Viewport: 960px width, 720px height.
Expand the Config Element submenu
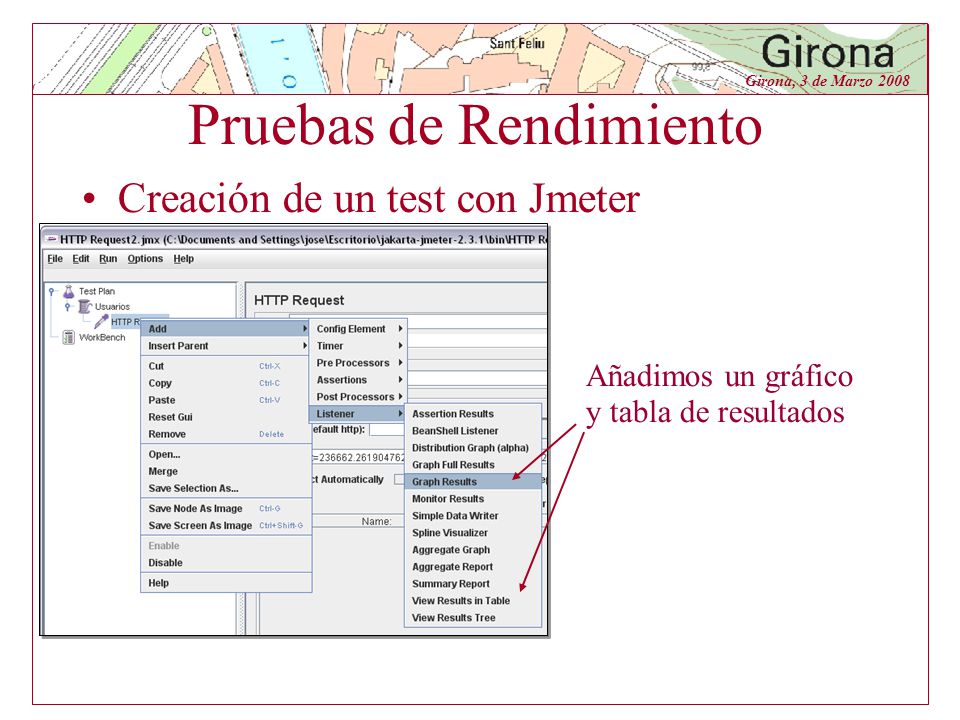click(x=358, y=329)
